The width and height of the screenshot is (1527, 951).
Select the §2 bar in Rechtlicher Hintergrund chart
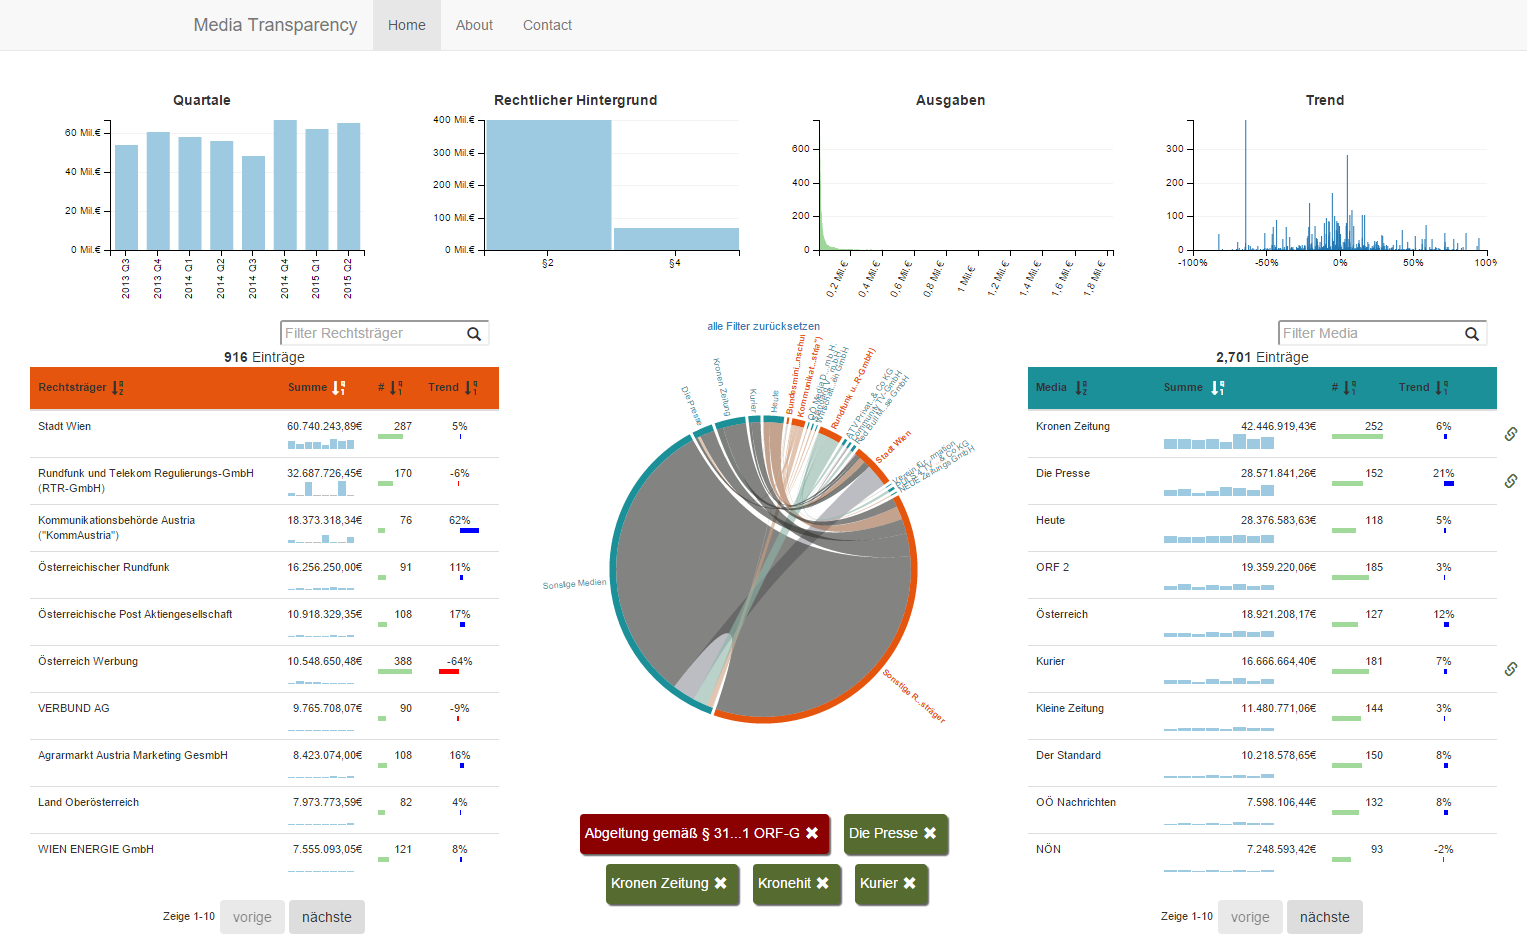pyautogui.click(x=548, y=185)
